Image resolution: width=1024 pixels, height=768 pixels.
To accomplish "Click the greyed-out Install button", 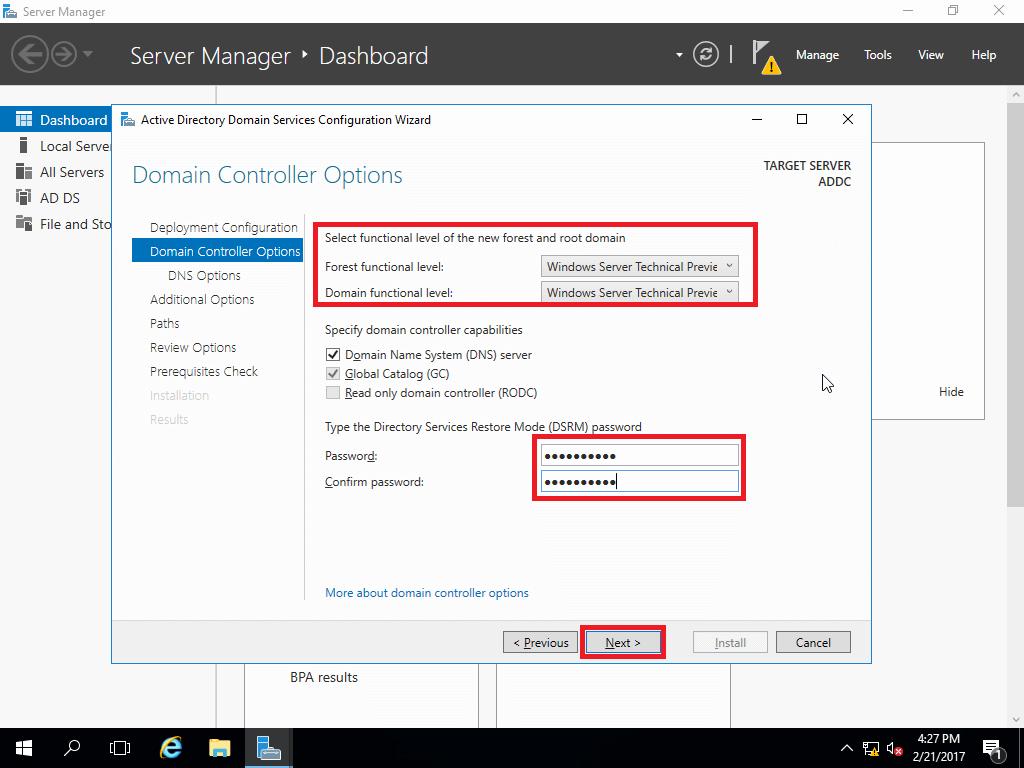I will (x=730, y=642).
